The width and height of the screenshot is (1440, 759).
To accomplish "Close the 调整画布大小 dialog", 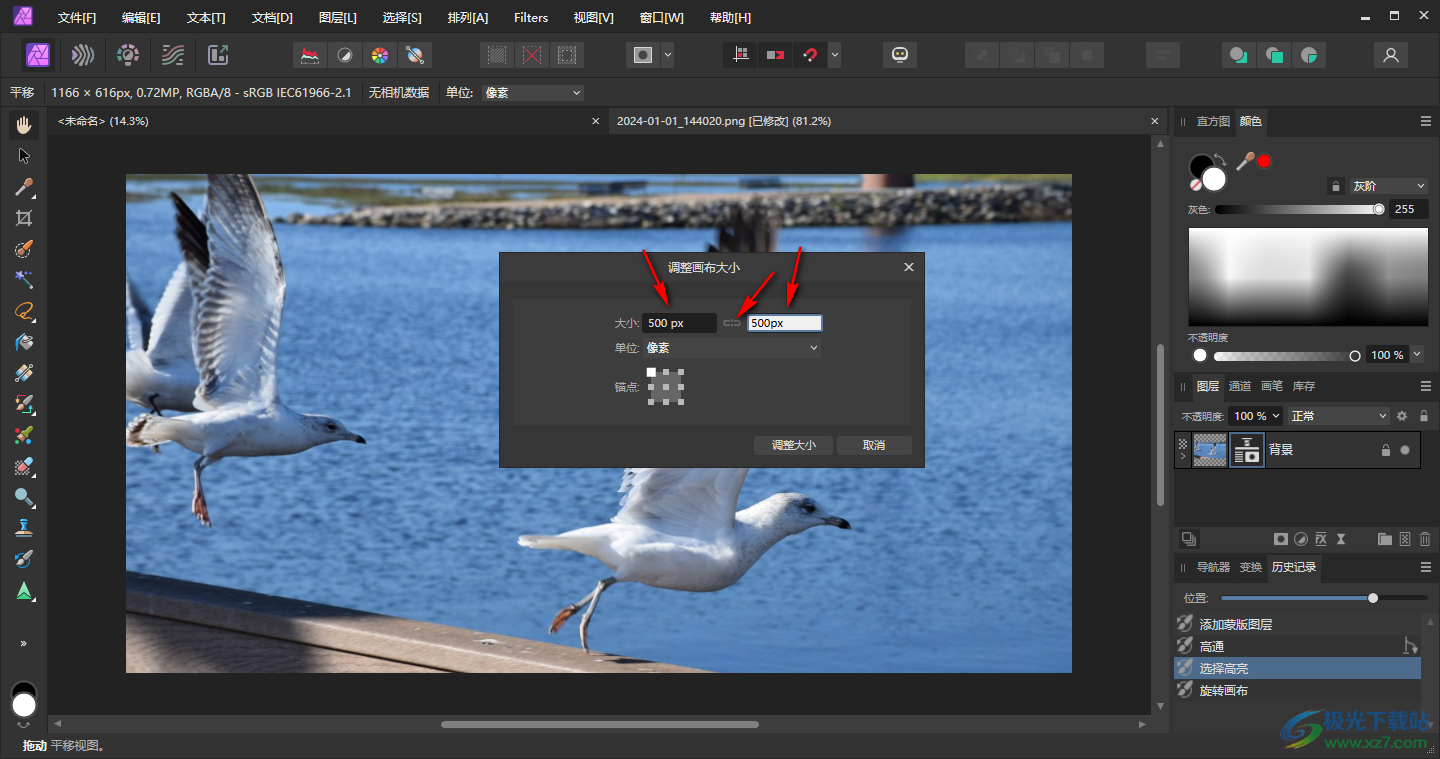I will pos(909,267).
